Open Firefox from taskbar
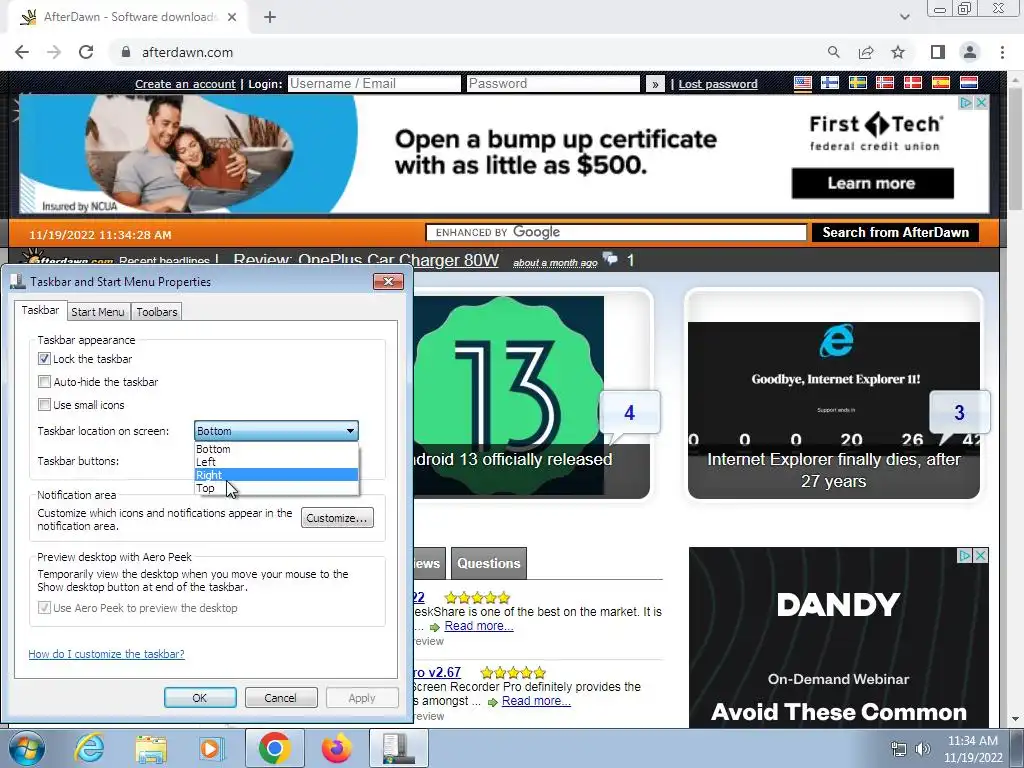Image resolution: width=1024 pixels, height=768 pixels. [x=336, y=748]
